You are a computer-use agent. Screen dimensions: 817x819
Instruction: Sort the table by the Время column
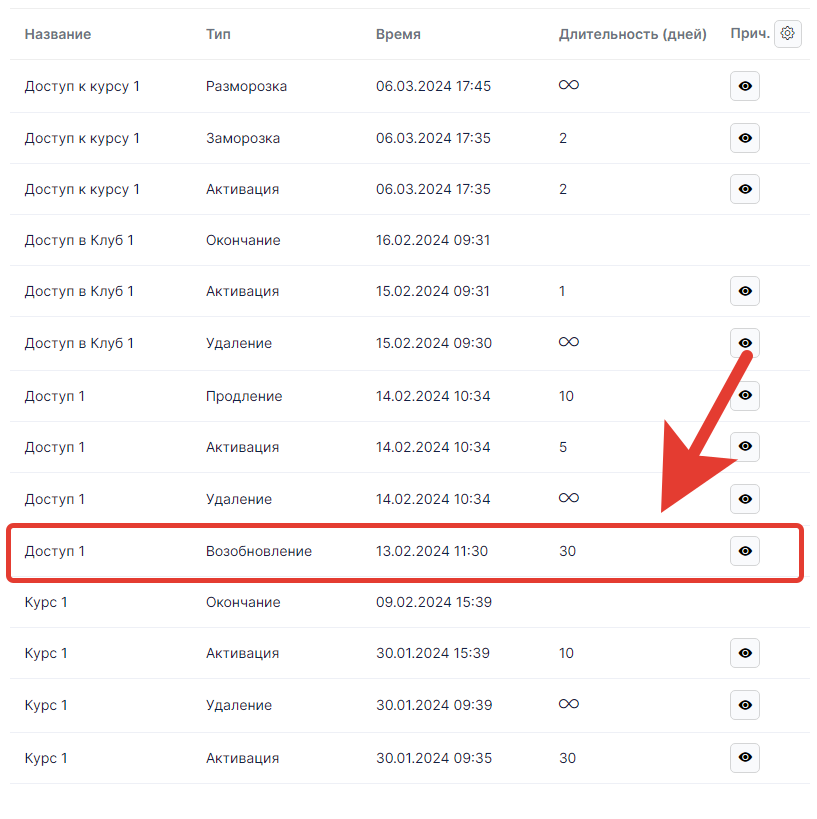pos(398,34)
